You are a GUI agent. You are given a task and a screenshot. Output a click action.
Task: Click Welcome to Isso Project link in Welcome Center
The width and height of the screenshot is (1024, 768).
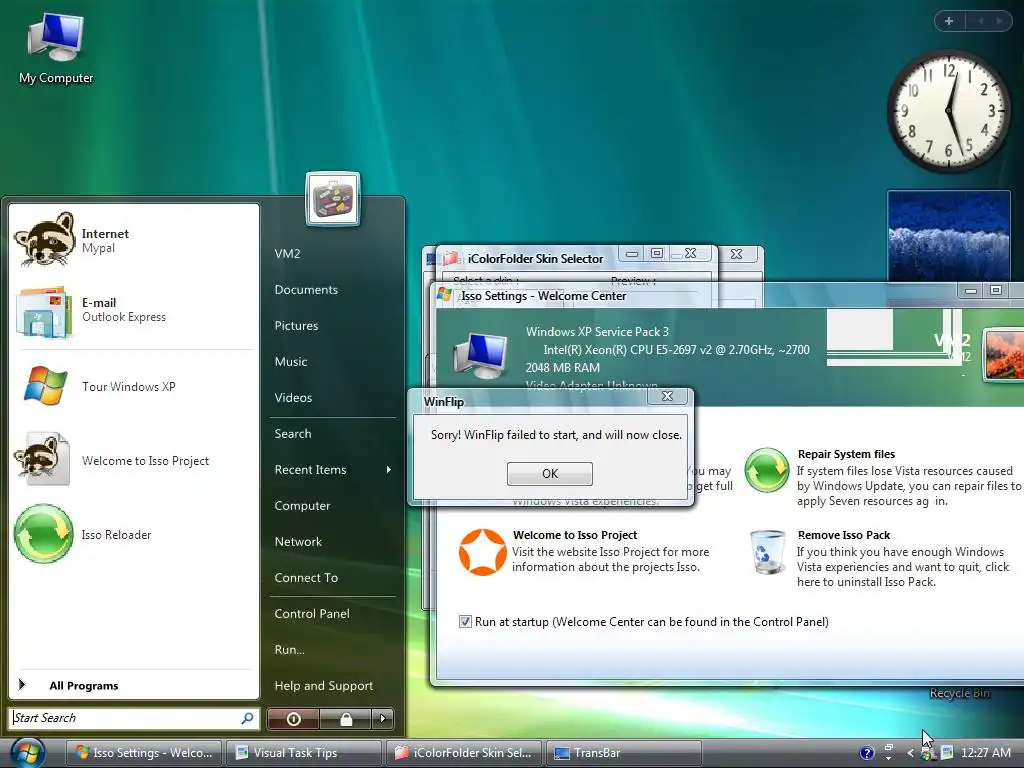[x=575, y=535]
